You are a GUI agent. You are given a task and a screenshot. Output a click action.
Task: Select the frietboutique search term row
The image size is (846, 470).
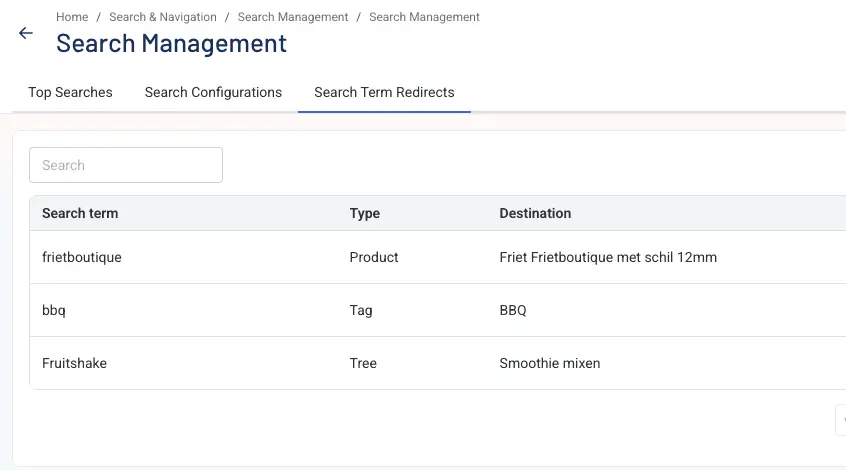click(x=438, y=257)
